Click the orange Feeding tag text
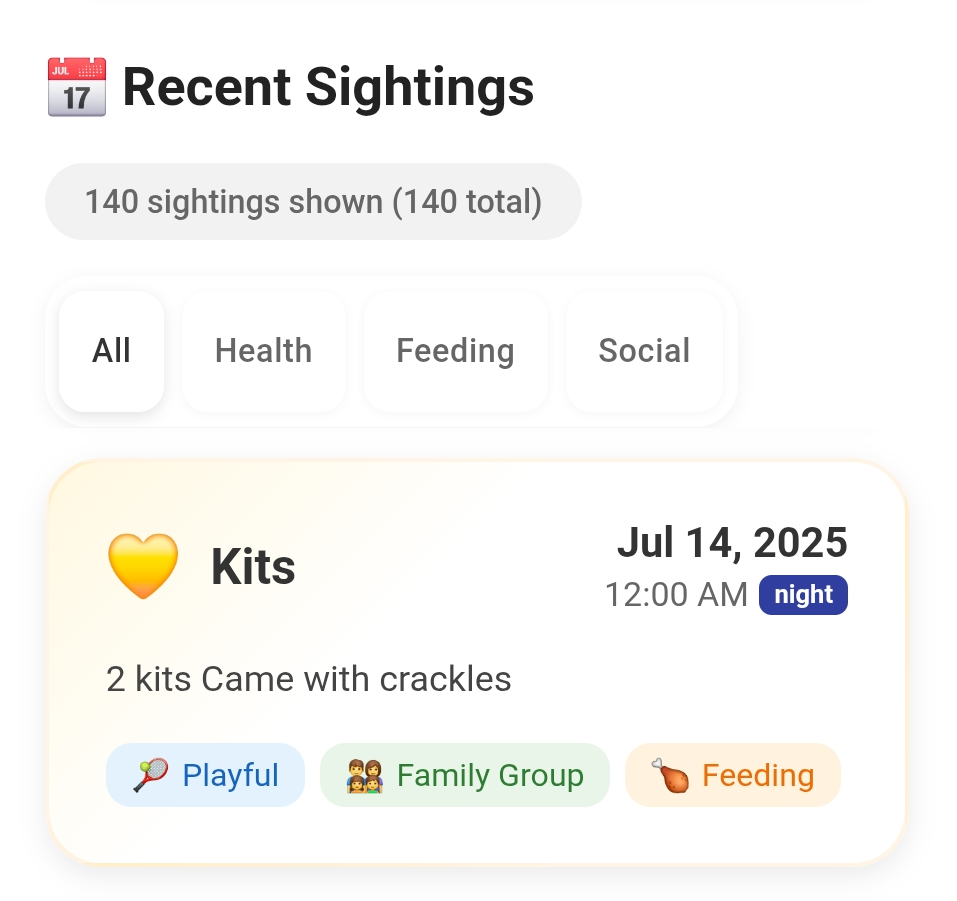957x901 pixels. tap(758, 775)
